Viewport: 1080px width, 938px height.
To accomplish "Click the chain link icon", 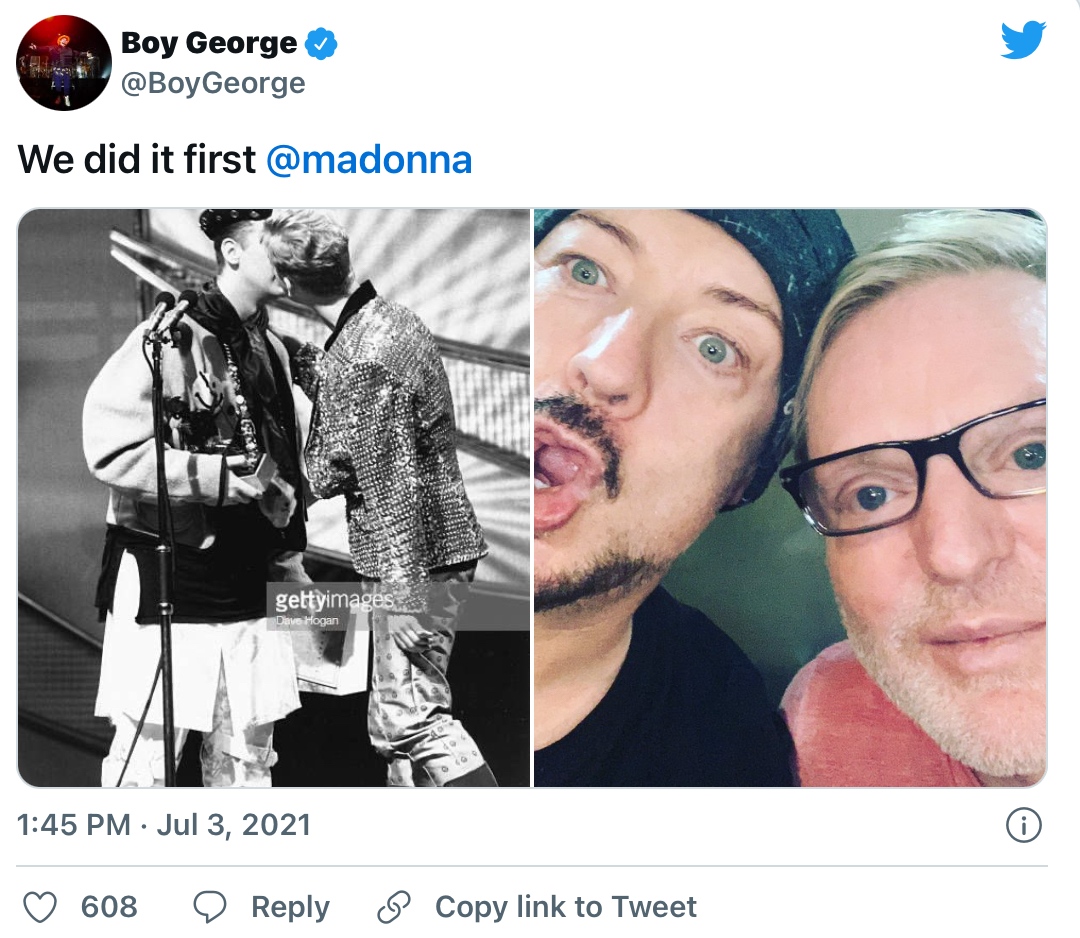I will click(x=393, y=906).
